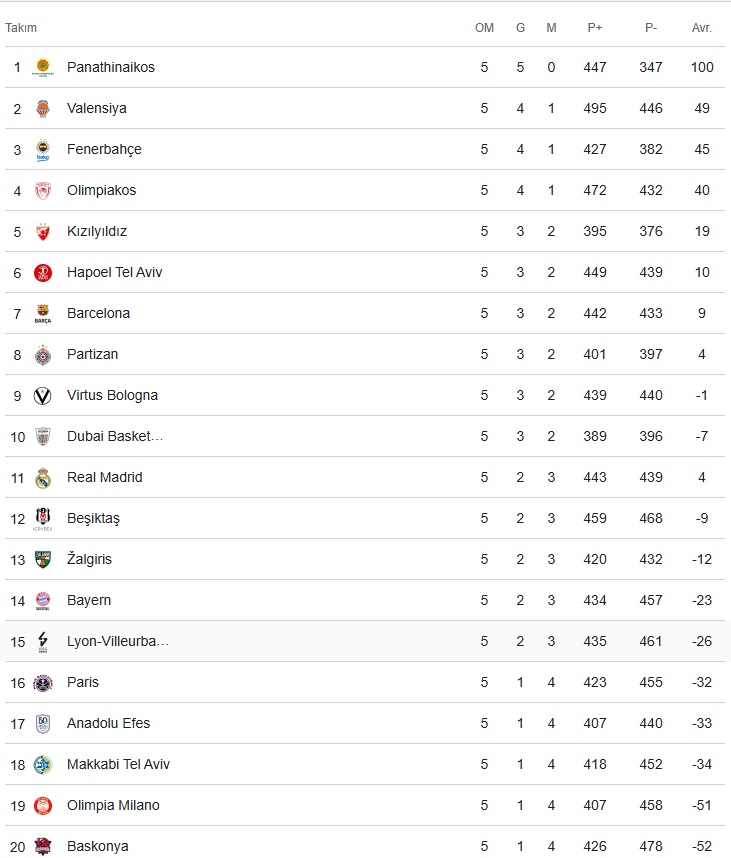Screen dimensions: 731x858
Task: Click the Takım column header
Action: click(x=21, y=28)
